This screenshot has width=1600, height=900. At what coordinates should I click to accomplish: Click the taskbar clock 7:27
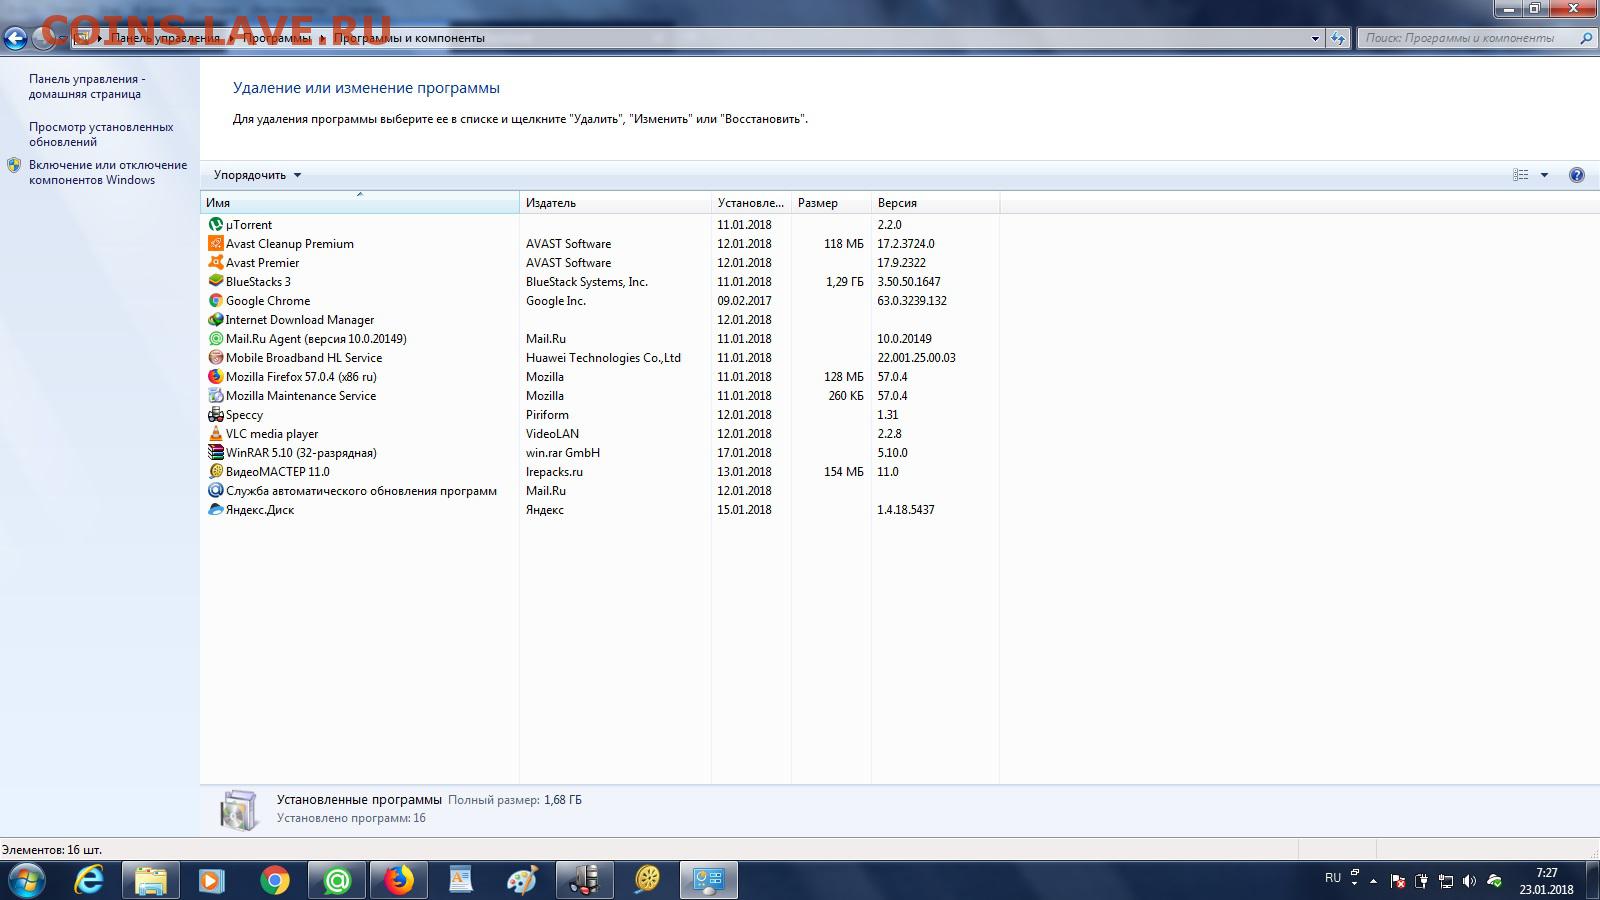(x=1546, y=873)
